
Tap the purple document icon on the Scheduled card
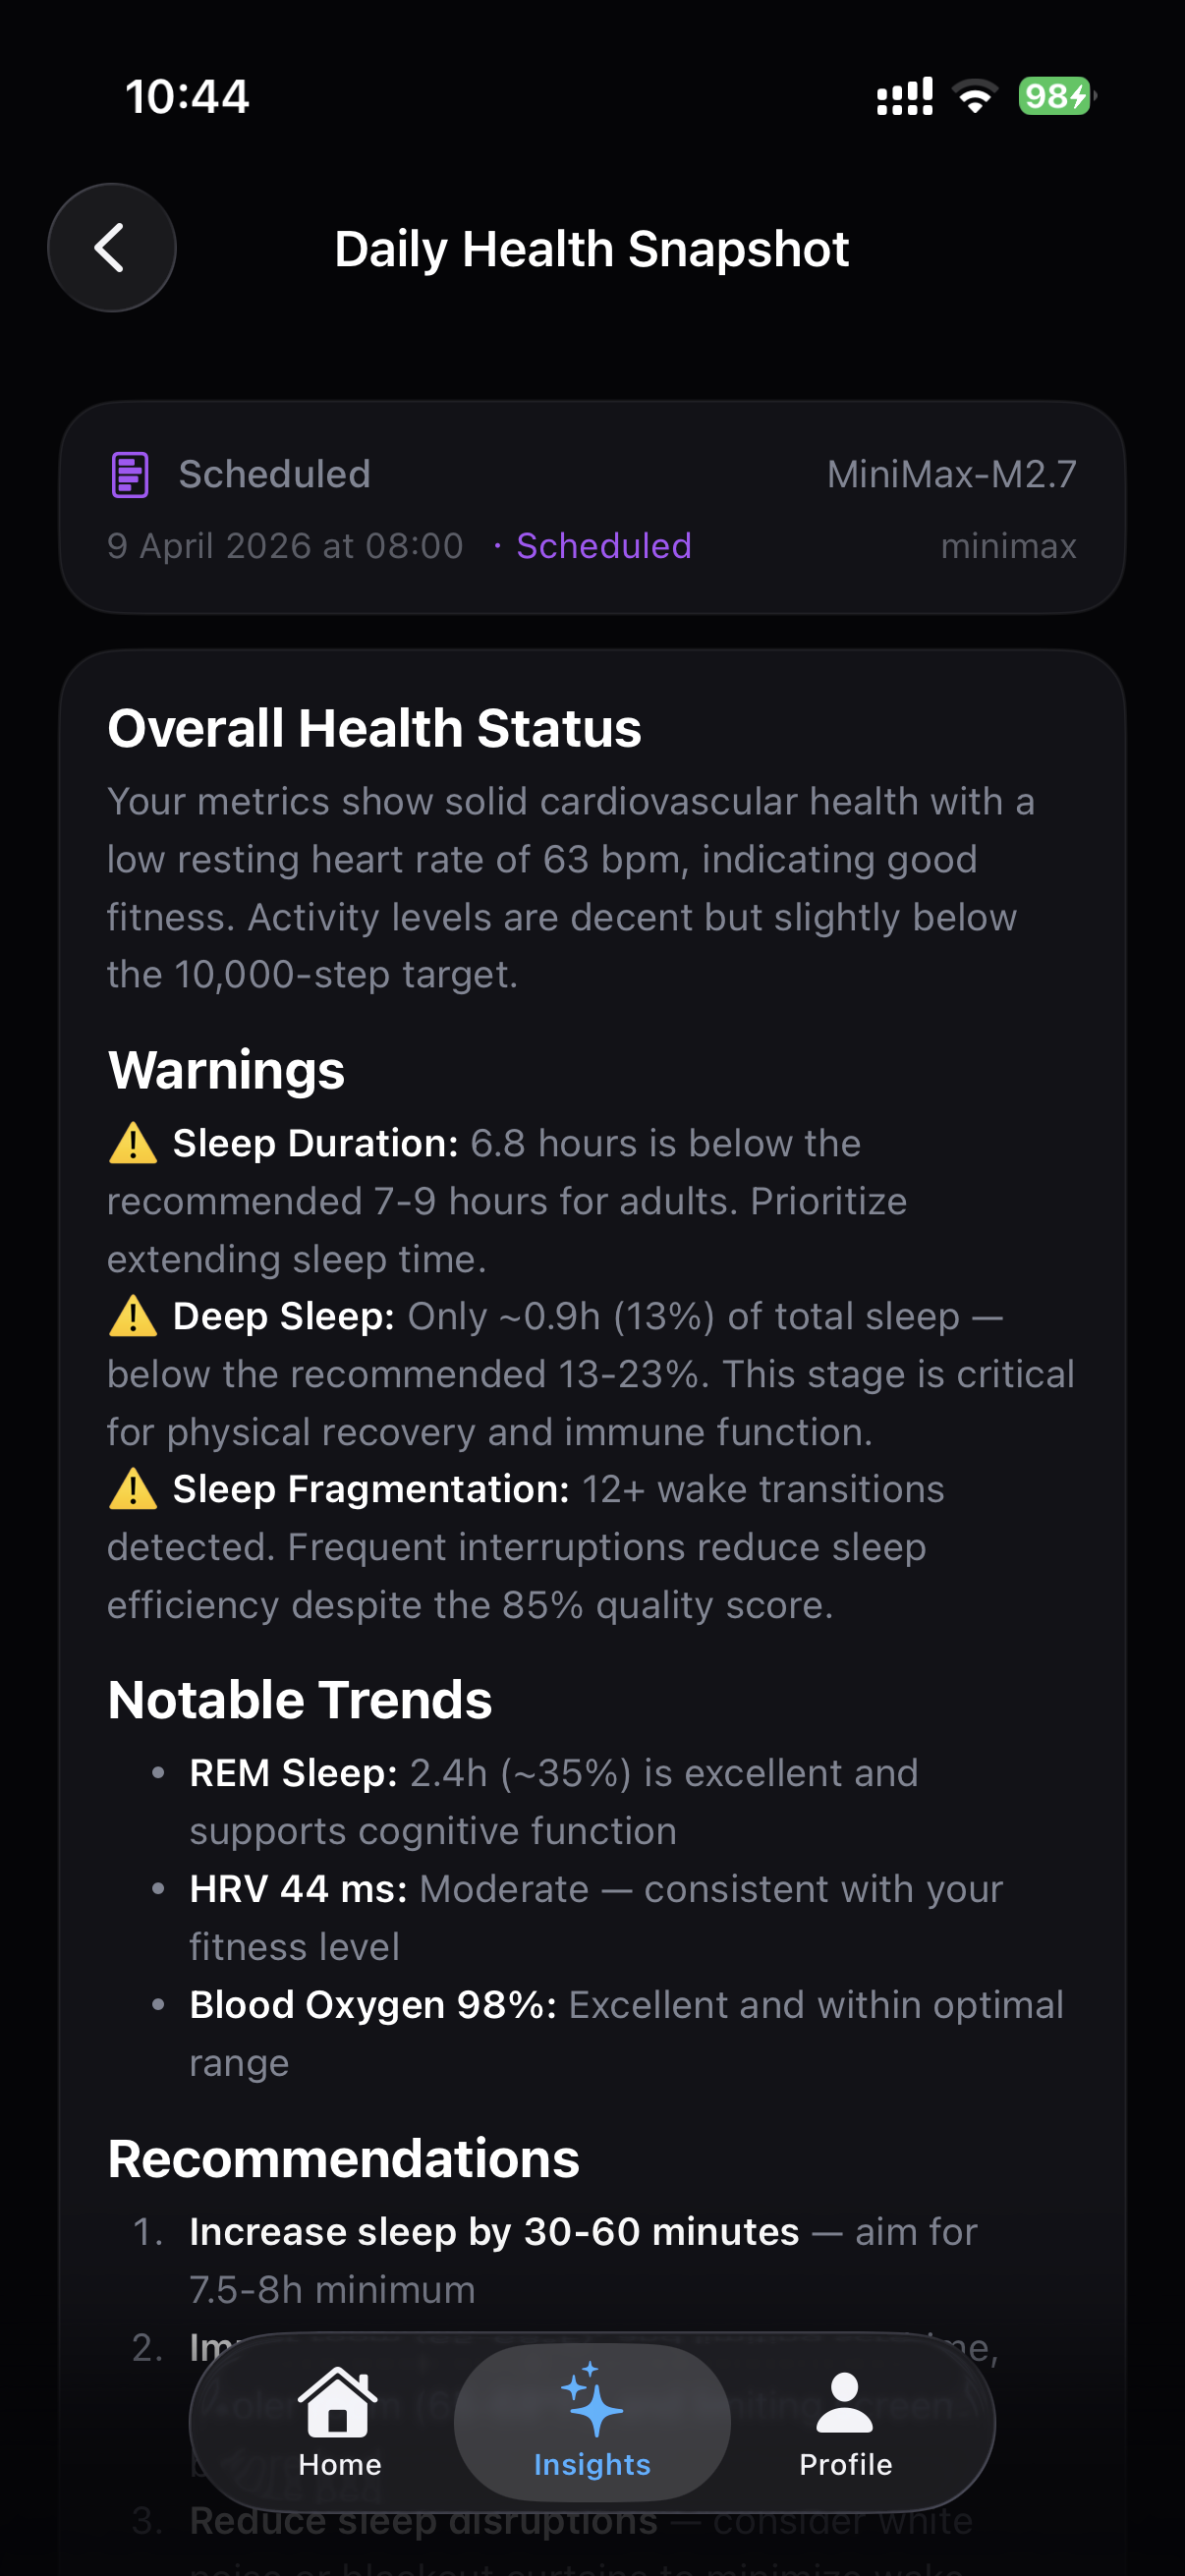pyautogui.click(x=129, y=474)
